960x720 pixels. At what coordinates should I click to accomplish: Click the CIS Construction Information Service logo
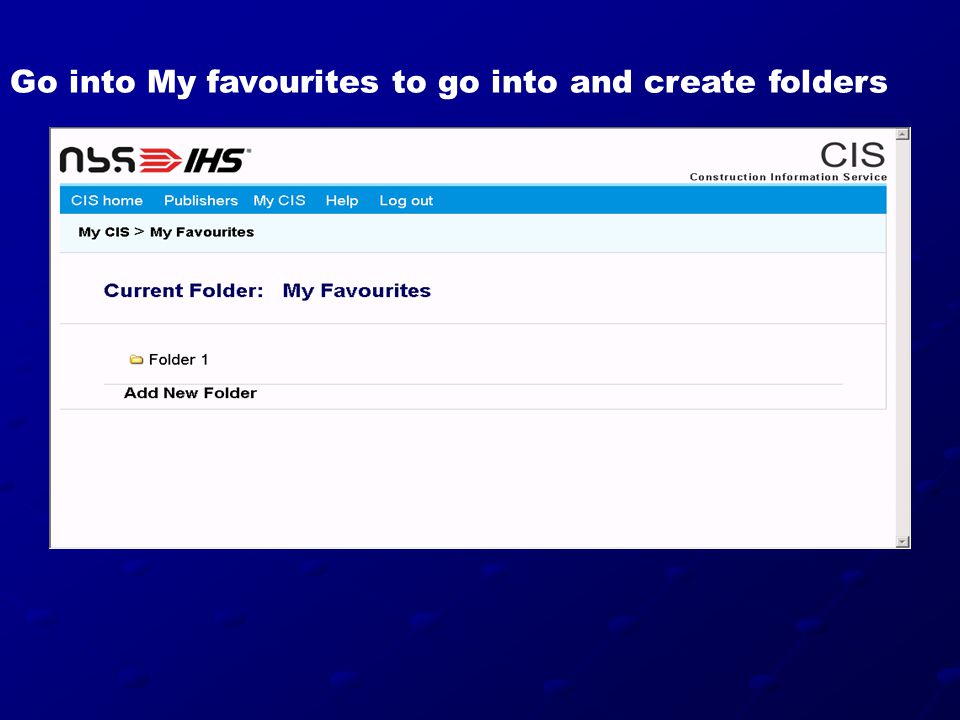789,162
